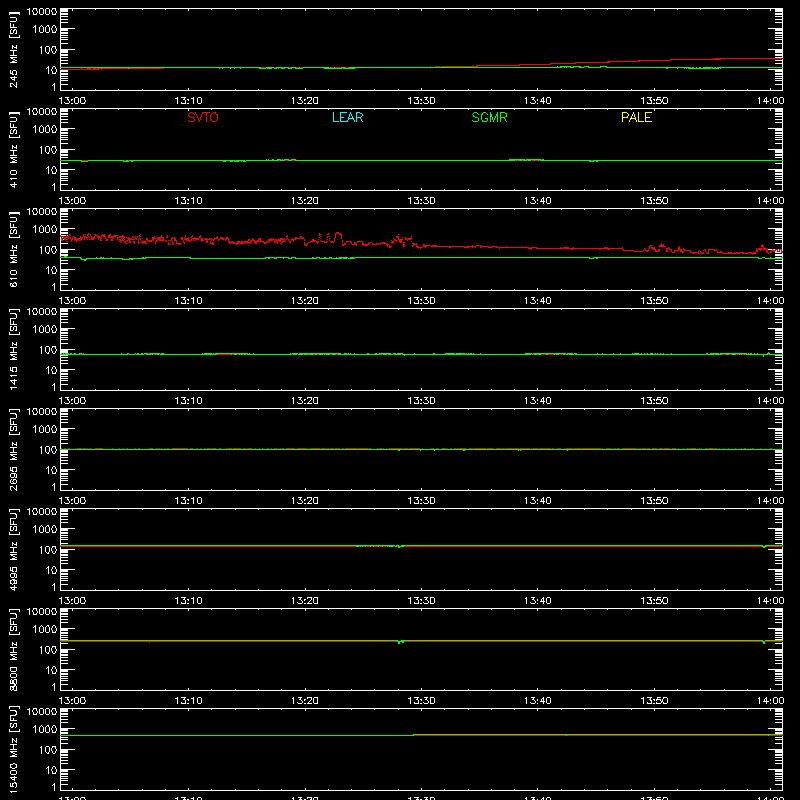This screenshot has width=800, height=800.
Task: Click the 10000 label on 15400 MHz axis
Action: tap(42, 712)
